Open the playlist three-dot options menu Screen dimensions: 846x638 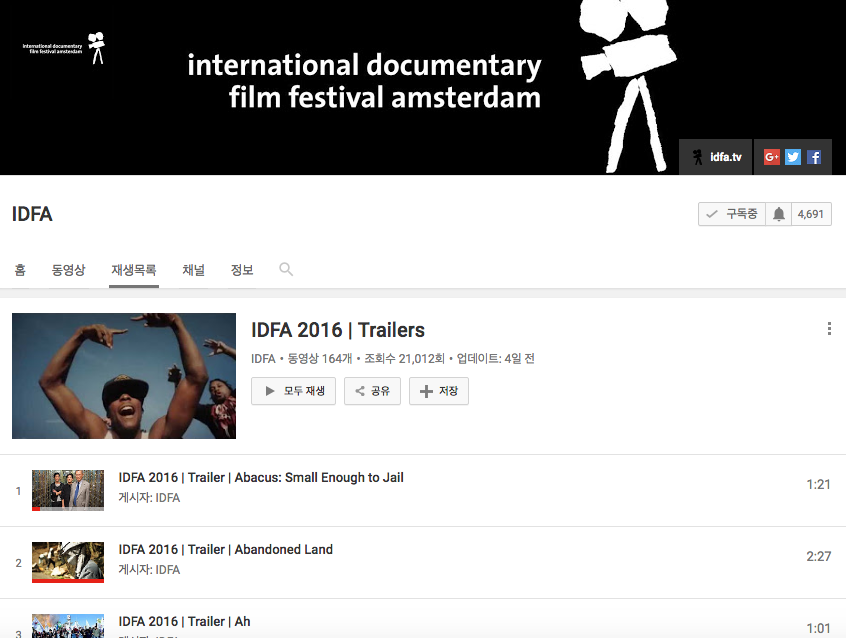click(x=829, y=329)
